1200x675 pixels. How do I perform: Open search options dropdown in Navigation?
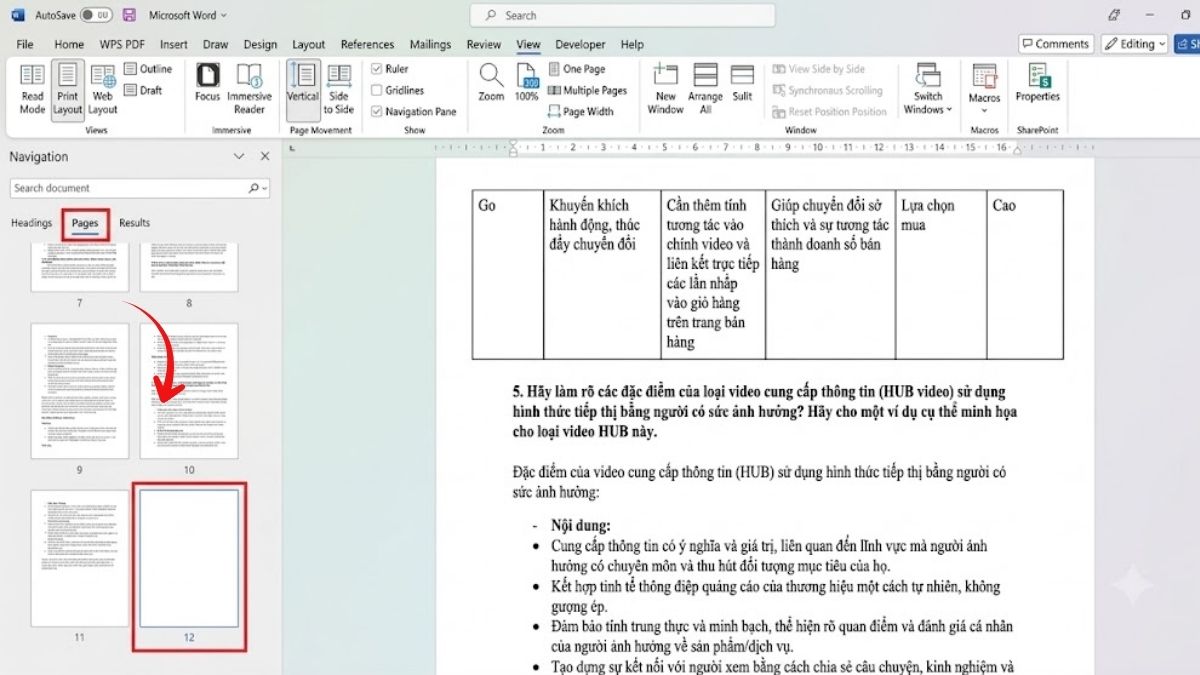[x=264, y=188]
